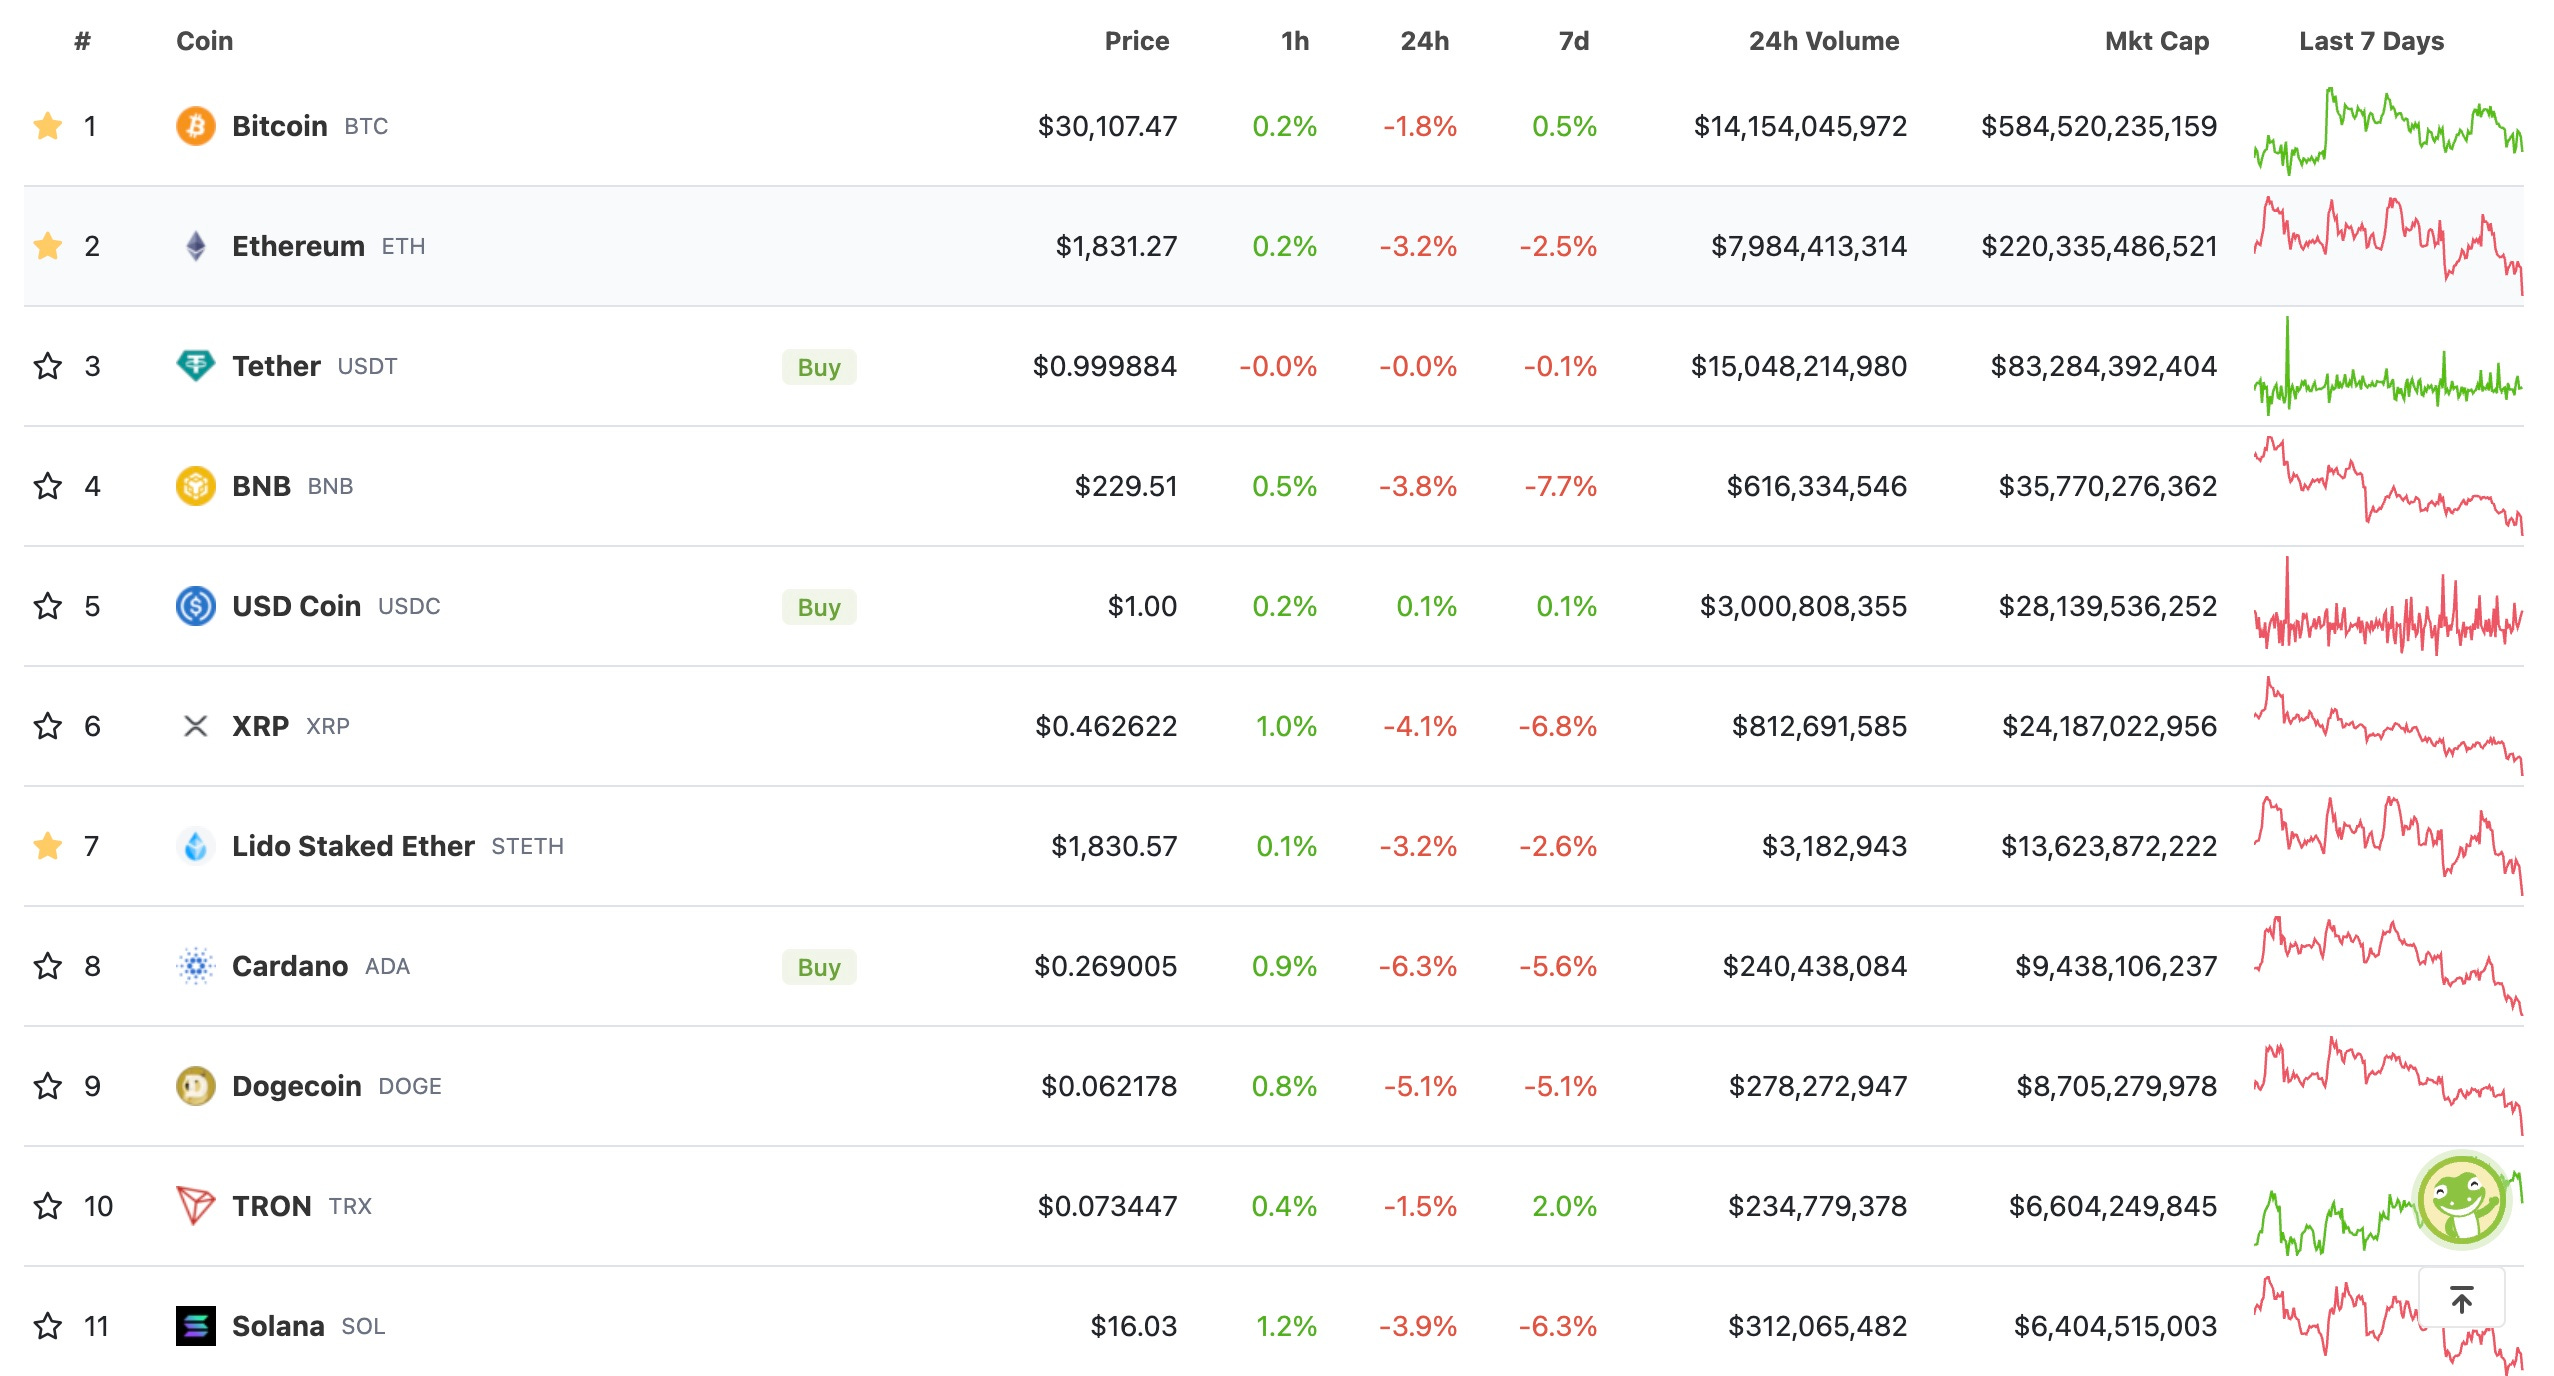2554x1376 pixels.
Task: Star Cardano as favorite
Action: pyautogui.click(x=48, y=966)
